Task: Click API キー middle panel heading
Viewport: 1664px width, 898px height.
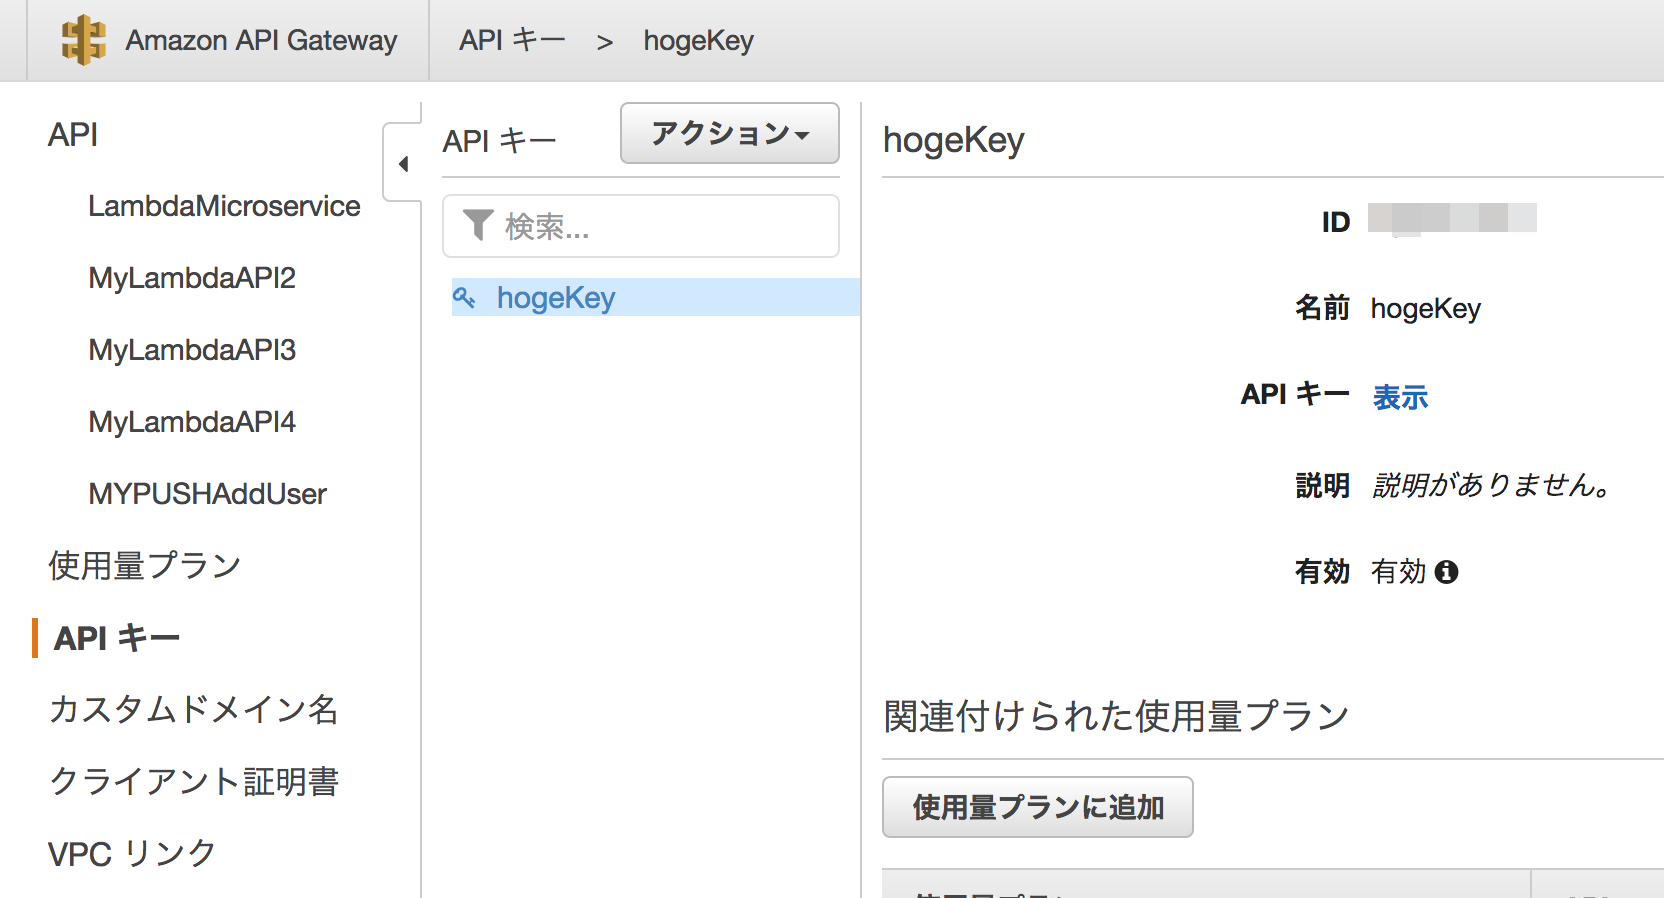Action: click(499, 141)
